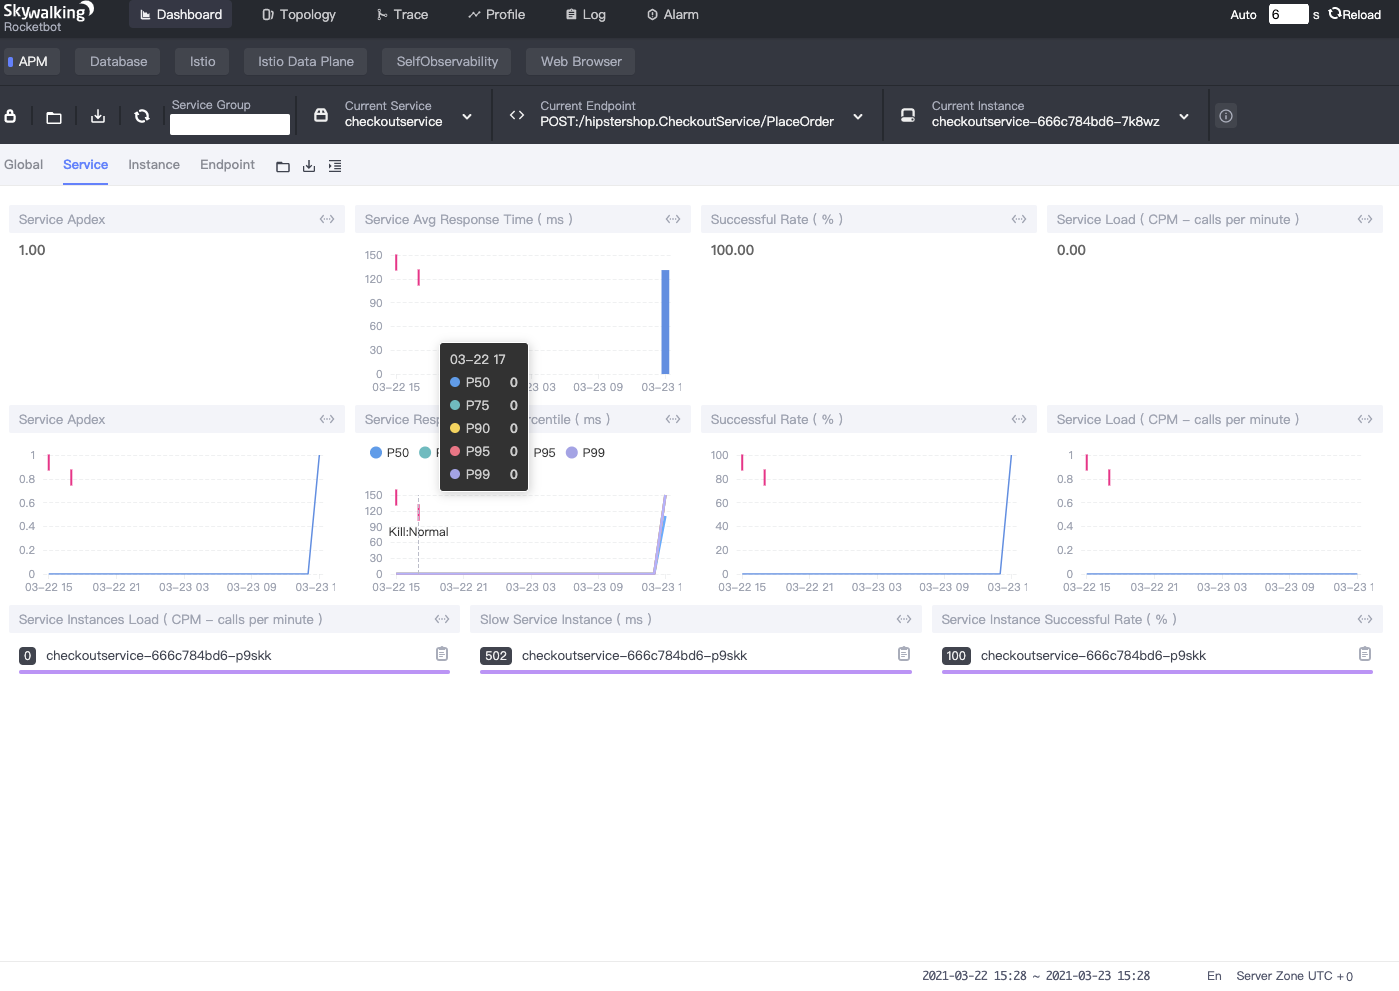Image resolution: width=1399 pixels, height=991 pixels.
Task: Open the Trace page
Action: 402,14
